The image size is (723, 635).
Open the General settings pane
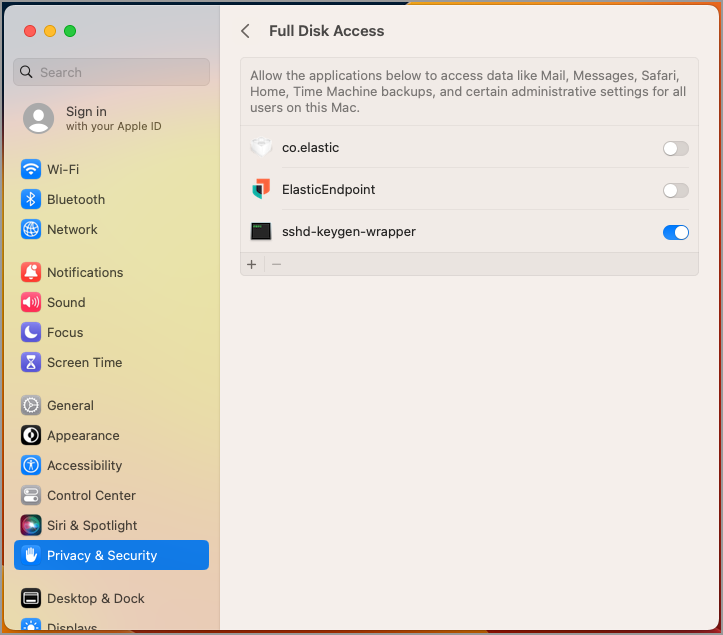click(x=70, y=405)
